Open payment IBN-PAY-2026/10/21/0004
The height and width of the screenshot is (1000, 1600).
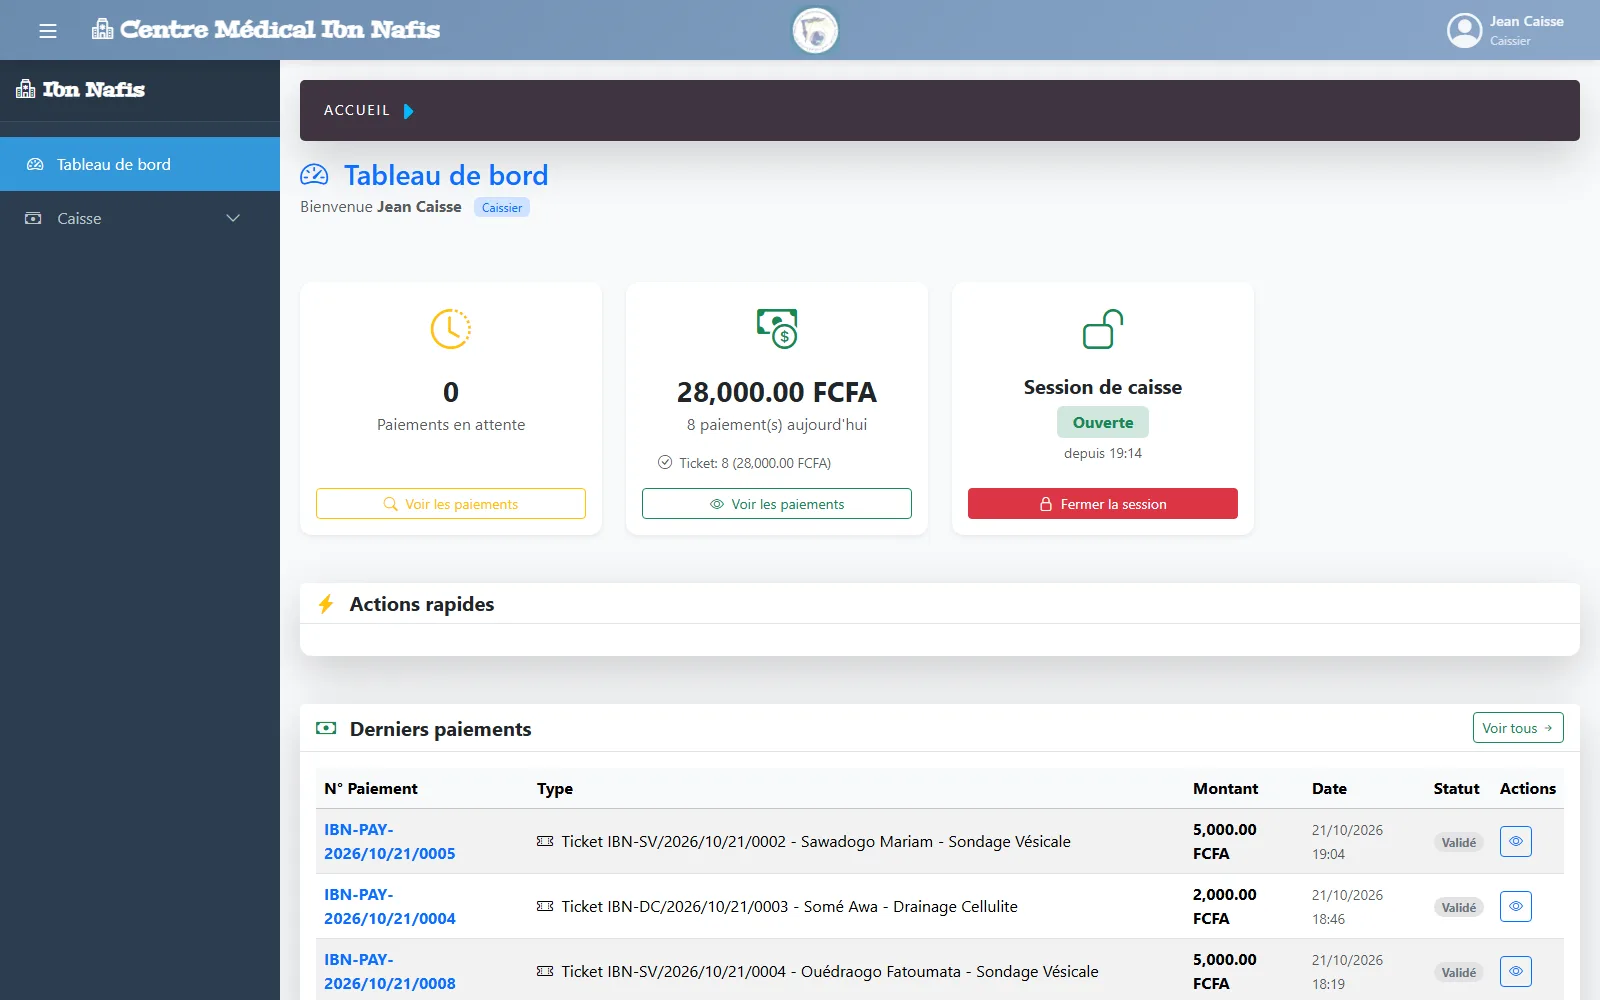pyautogui.click(x=390, y=906)
